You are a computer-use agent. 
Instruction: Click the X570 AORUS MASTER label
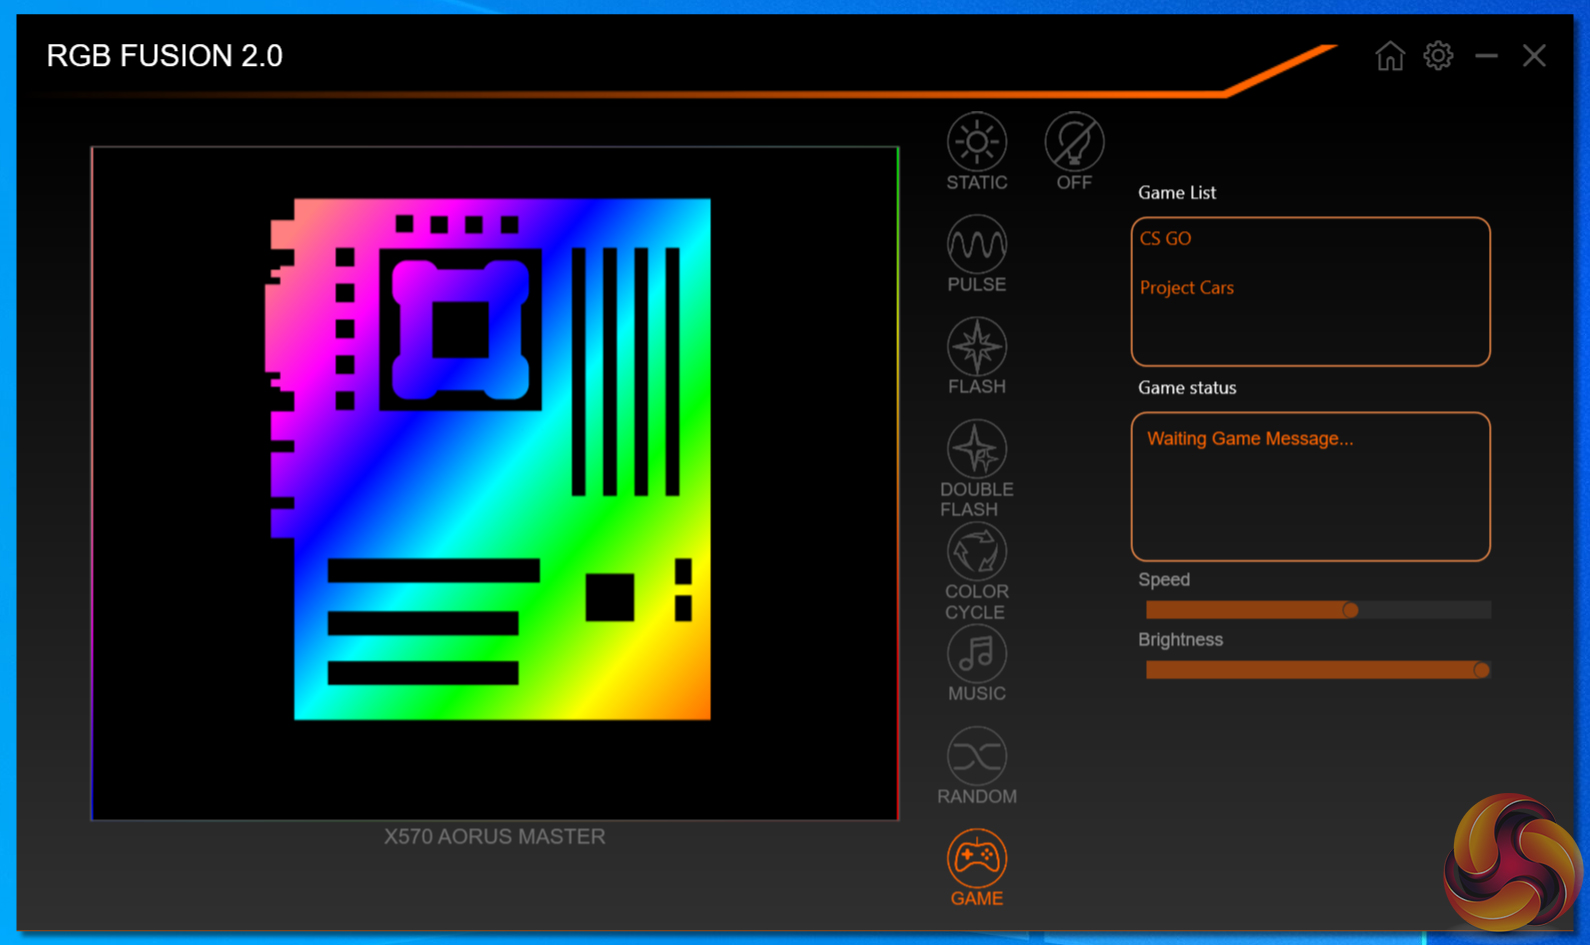click(495, 836)
